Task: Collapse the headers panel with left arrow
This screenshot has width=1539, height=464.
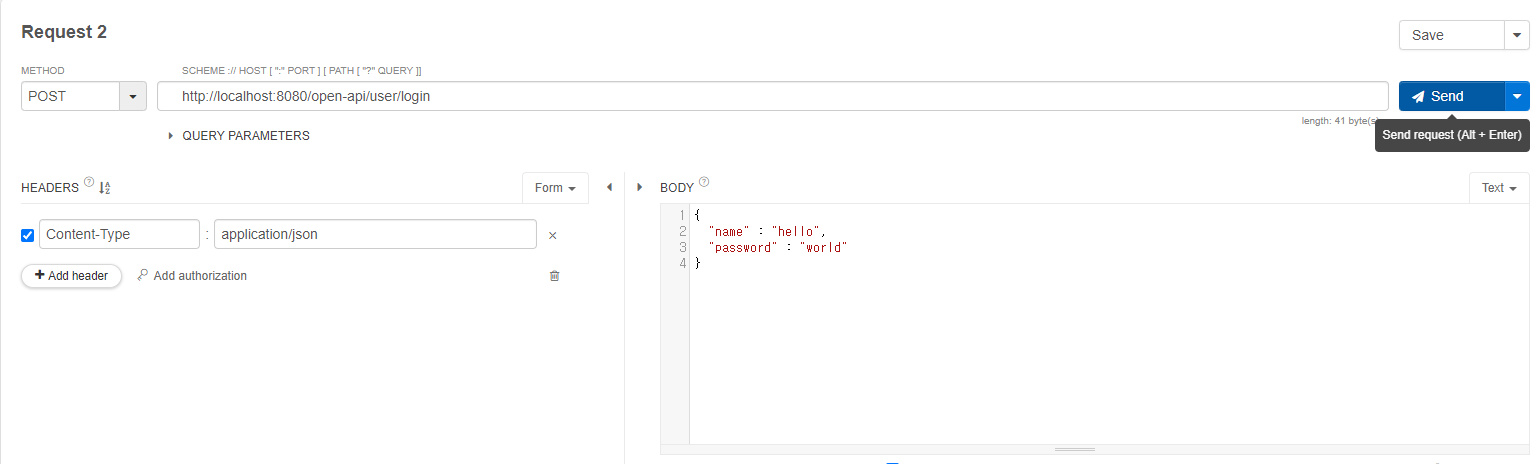Action: coord(609,187)
